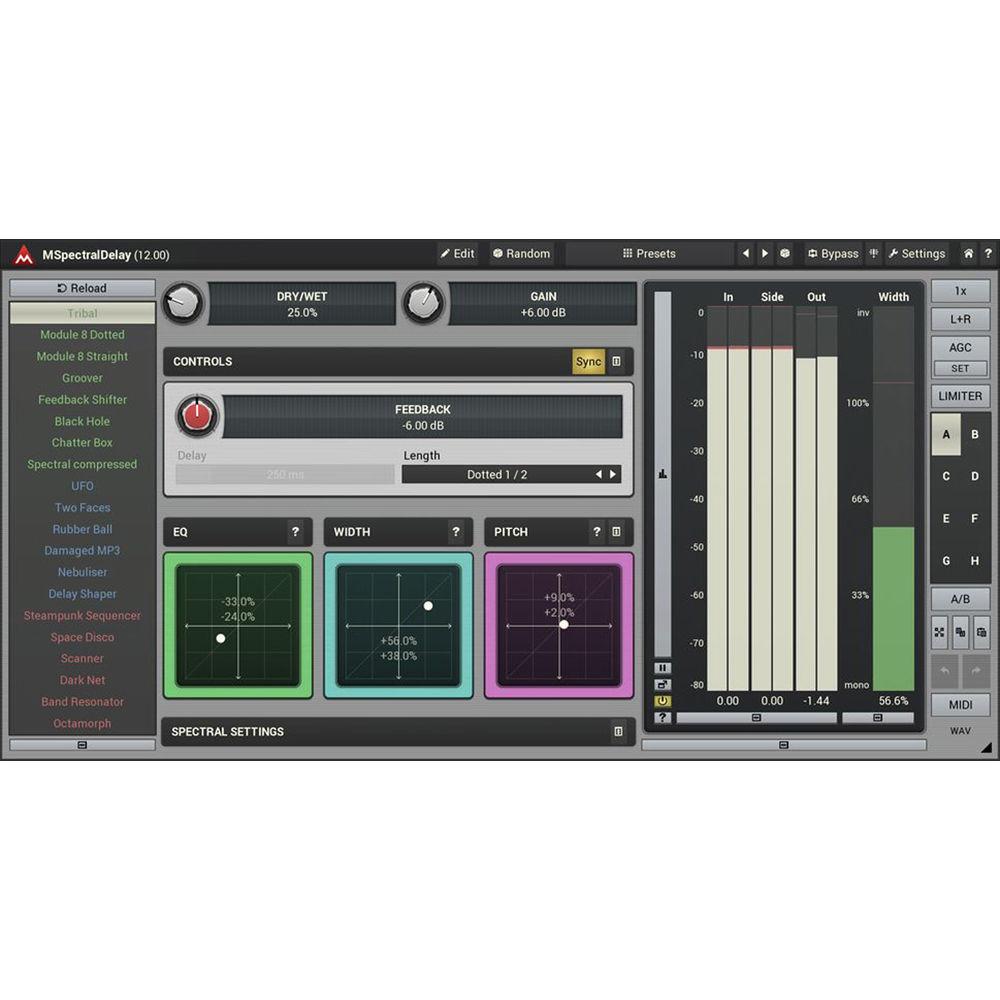Click the pause icon below the meters
1000x1000 pixels.
pos(662,667)
